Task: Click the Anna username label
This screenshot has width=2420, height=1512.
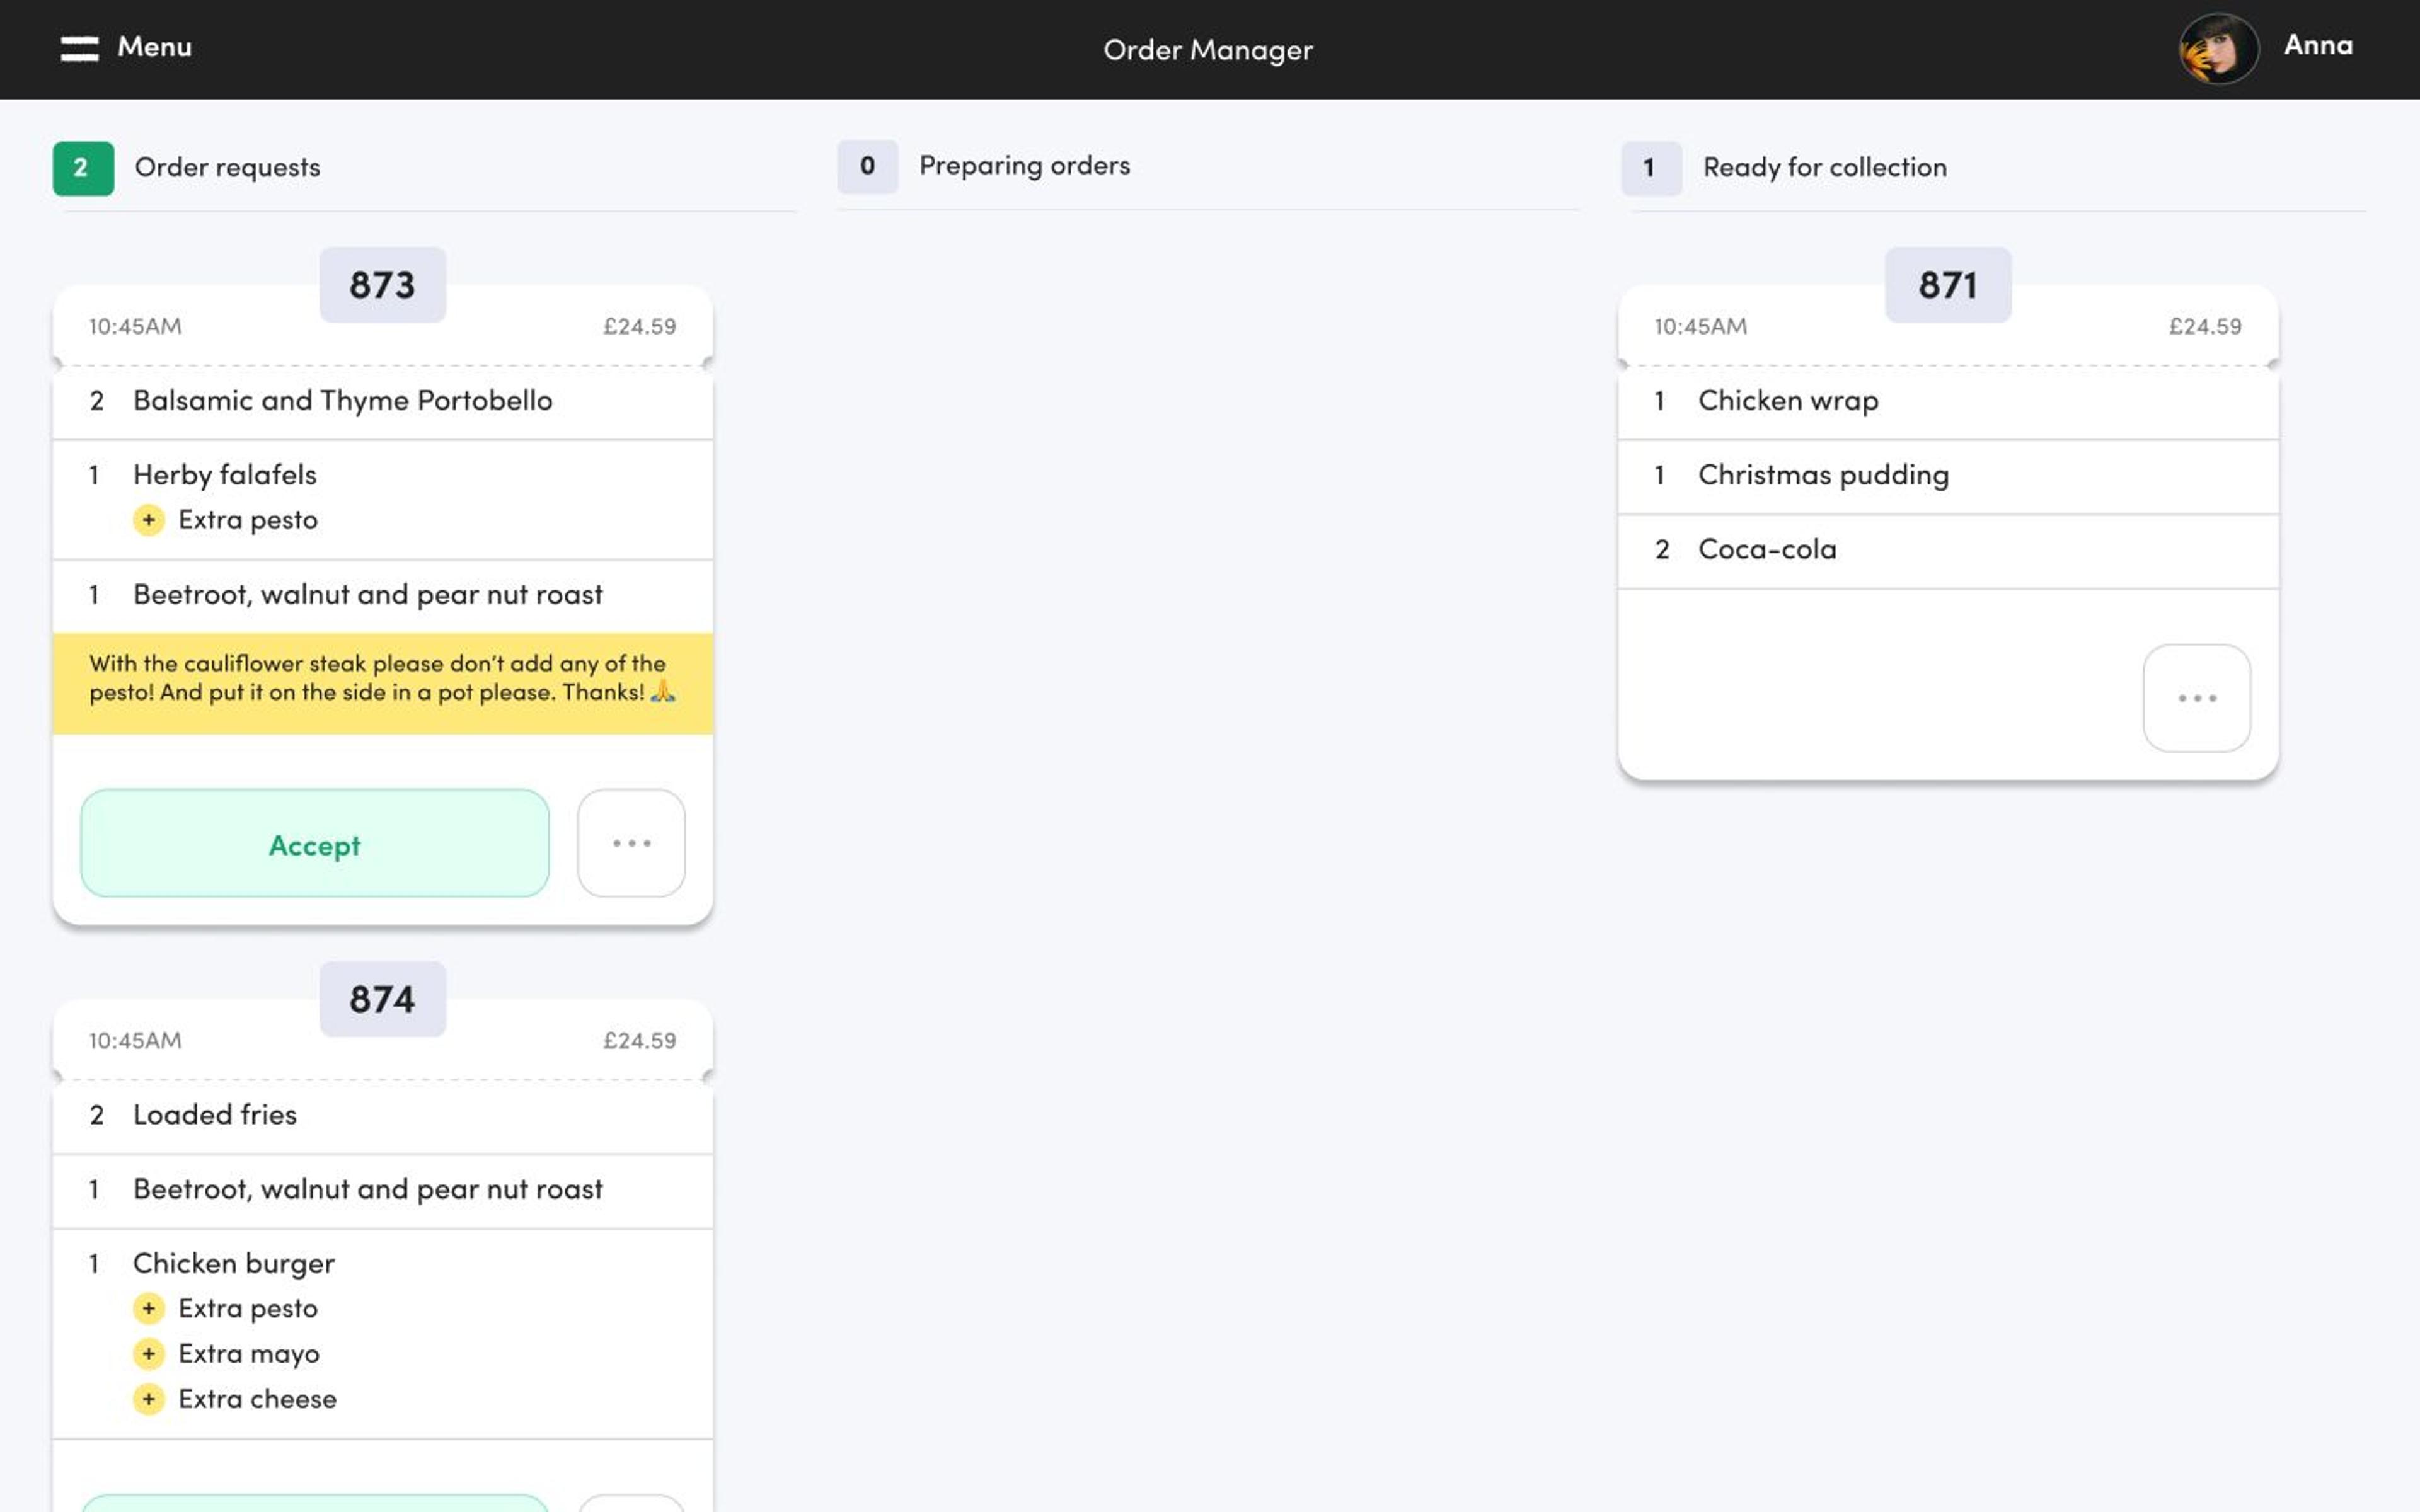Action: pyautogui.click(x=2317, y=46)
